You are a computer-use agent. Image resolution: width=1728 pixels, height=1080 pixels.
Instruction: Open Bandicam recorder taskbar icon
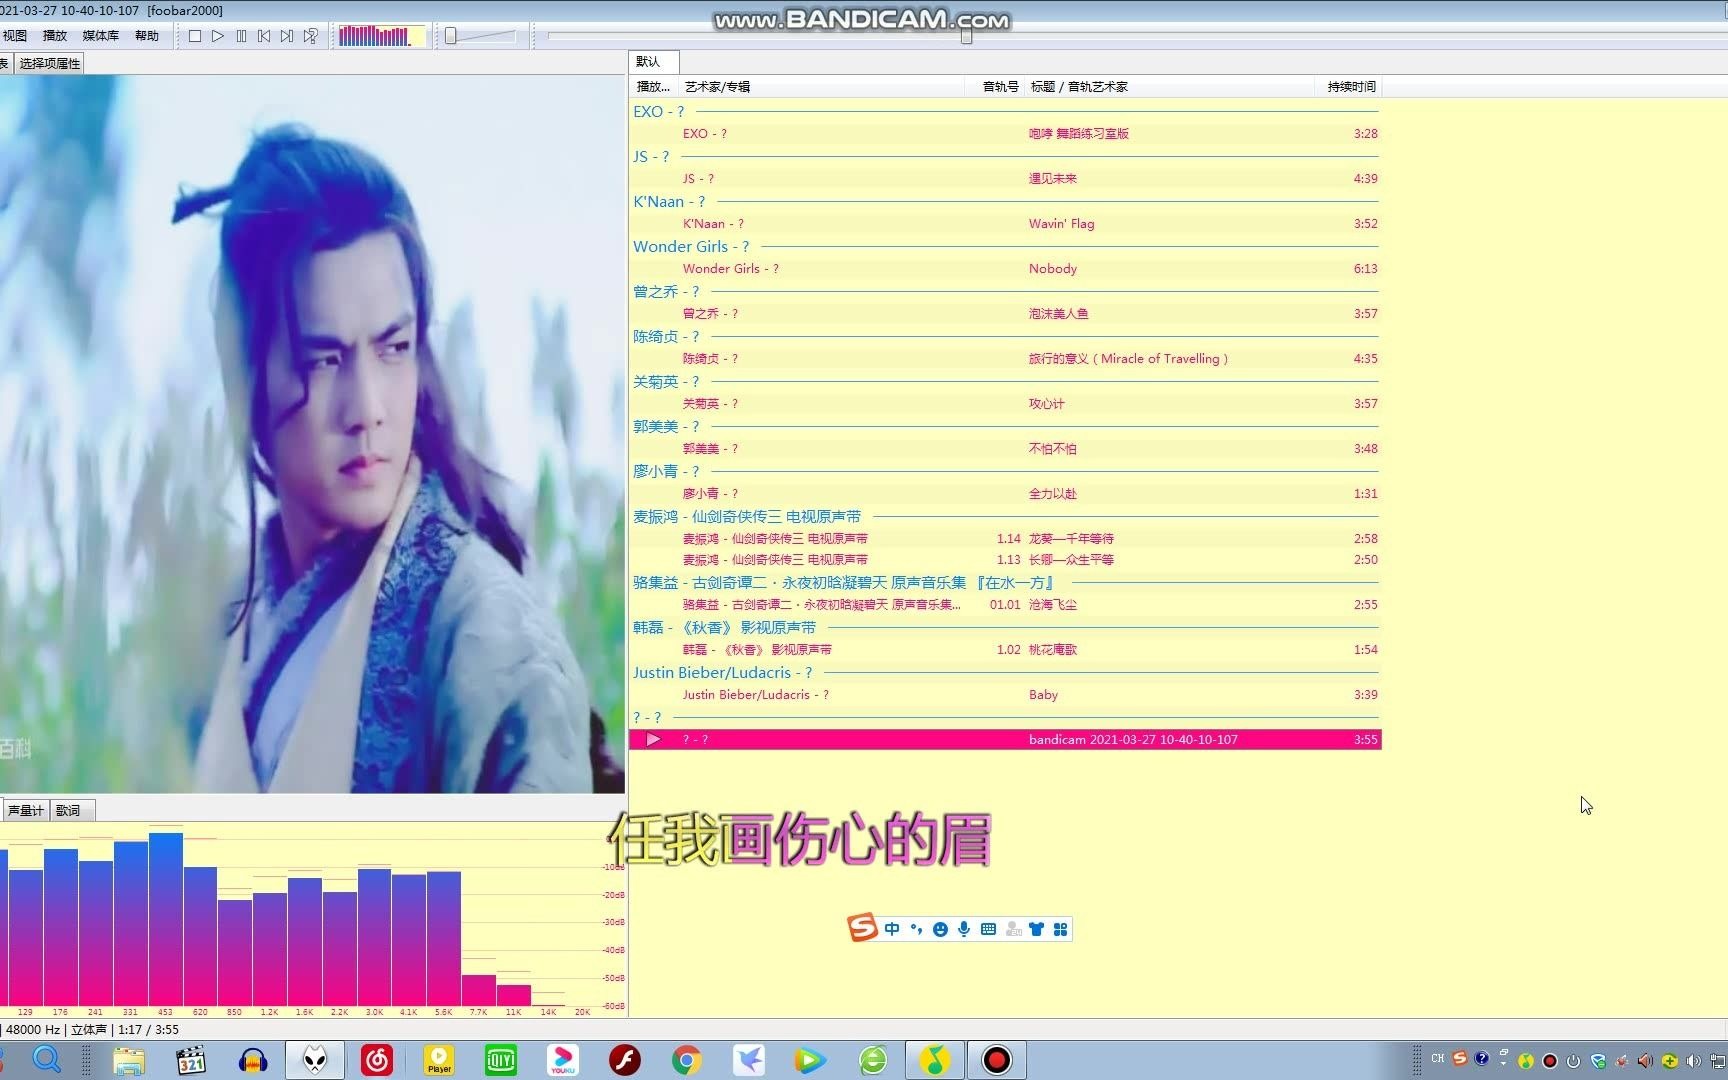(996, 1060)
